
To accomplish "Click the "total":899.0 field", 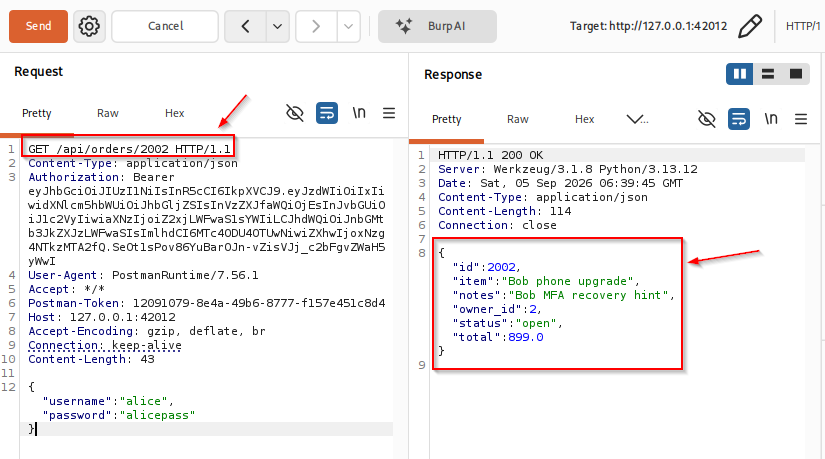I will pyautogui.click(x=498, y=337).
